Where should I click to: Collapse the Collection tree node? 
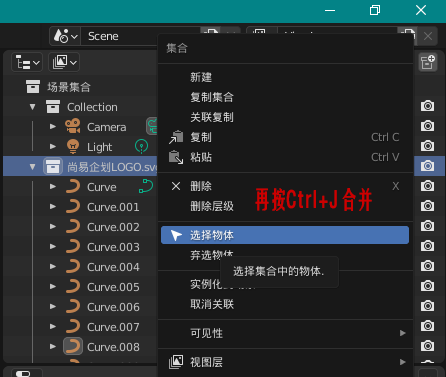click(x=32, y=107)
